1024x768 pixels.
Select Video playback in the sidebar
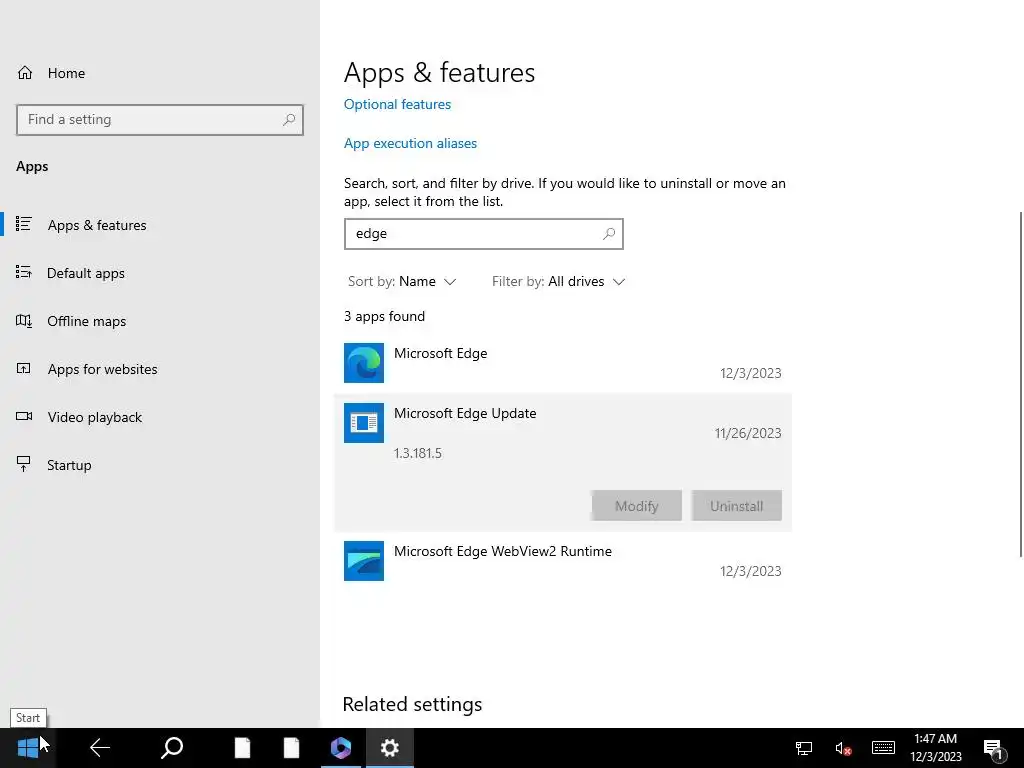(160, 417)
